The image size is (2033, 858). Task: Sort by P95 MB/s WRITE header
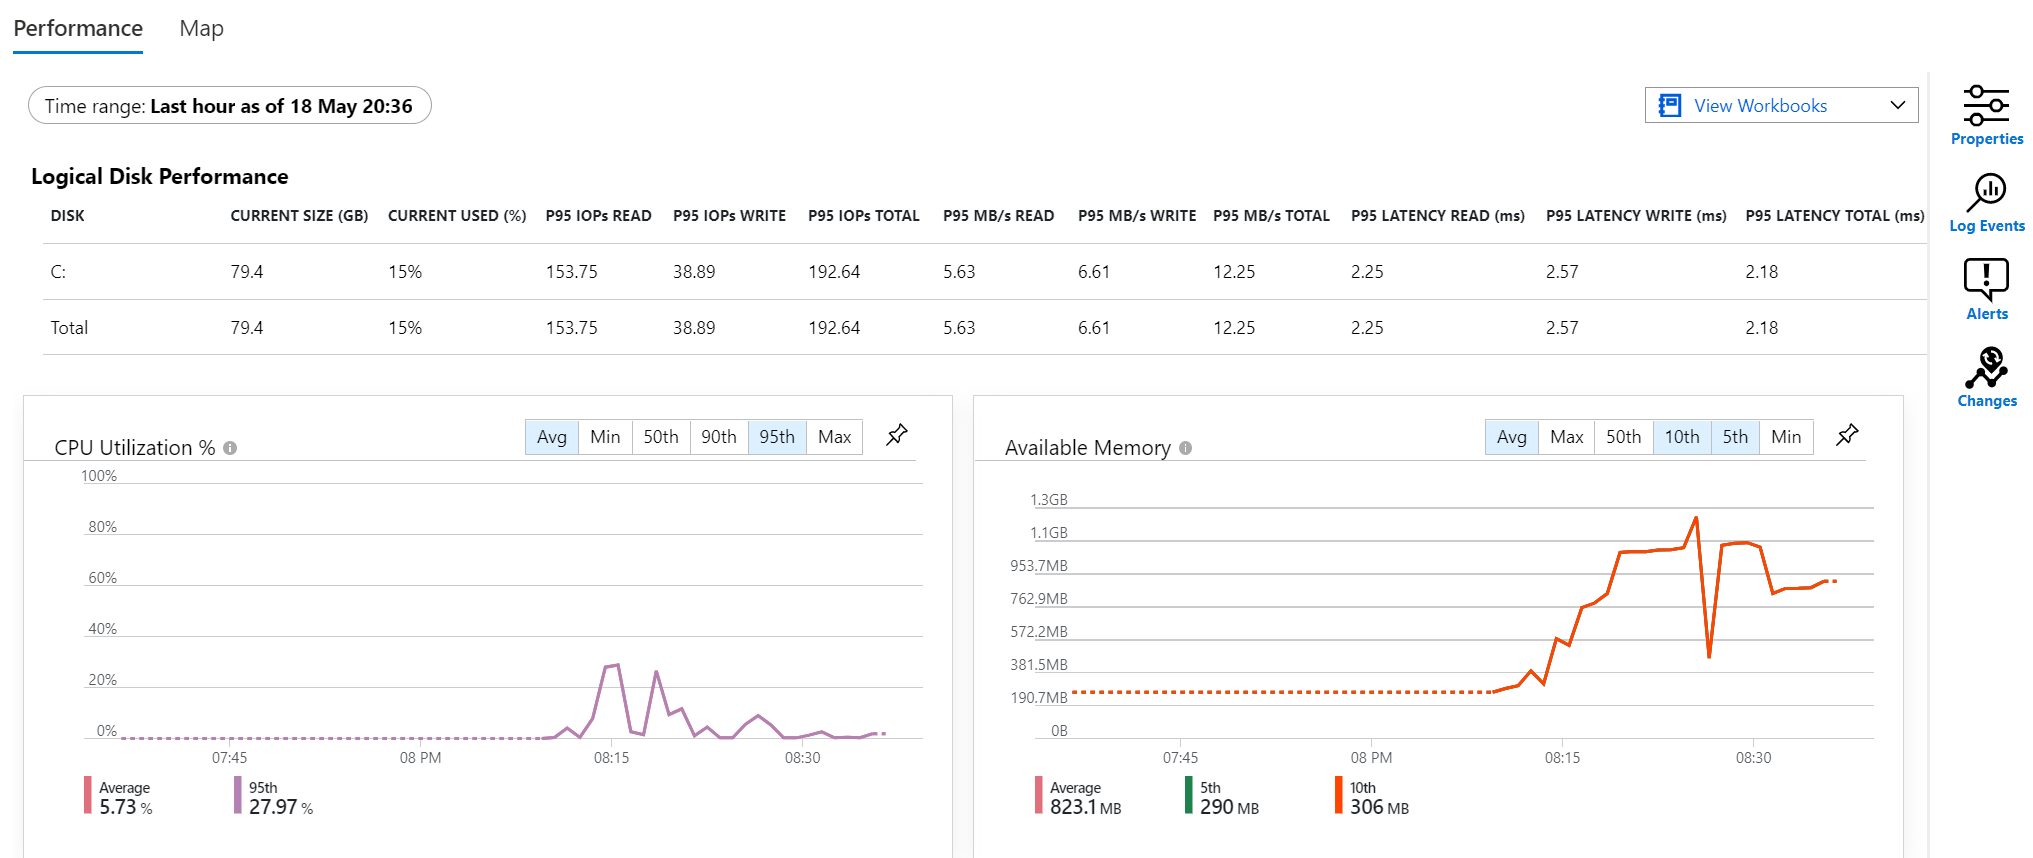(x=1137, y=216)
